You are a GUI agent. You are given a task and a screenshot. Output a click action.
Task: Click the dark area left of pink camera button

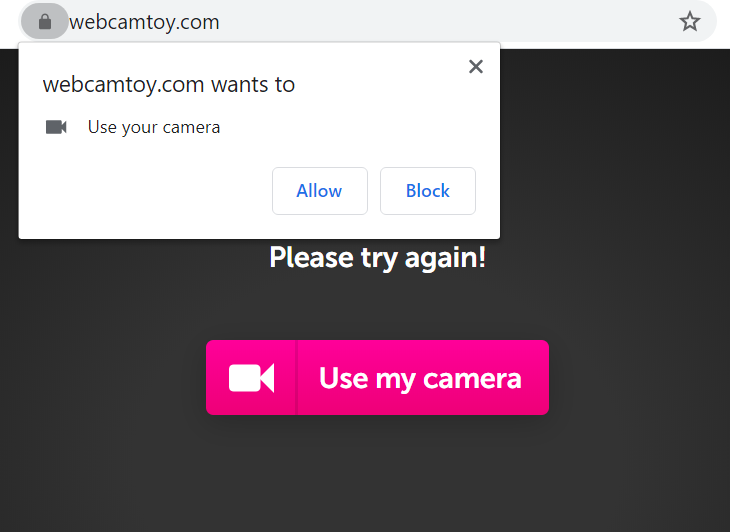point(102,377)
